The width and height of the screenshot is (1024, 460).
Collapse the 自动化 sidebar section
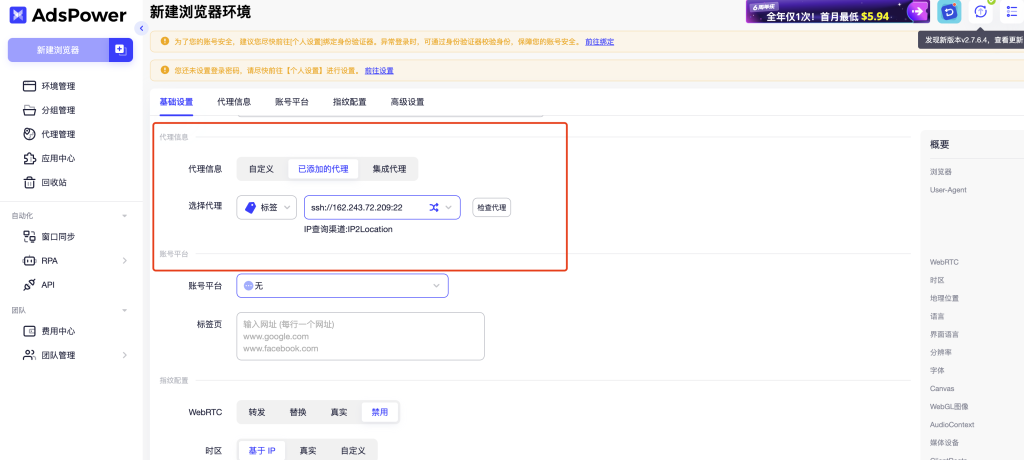tap(125, 216)
